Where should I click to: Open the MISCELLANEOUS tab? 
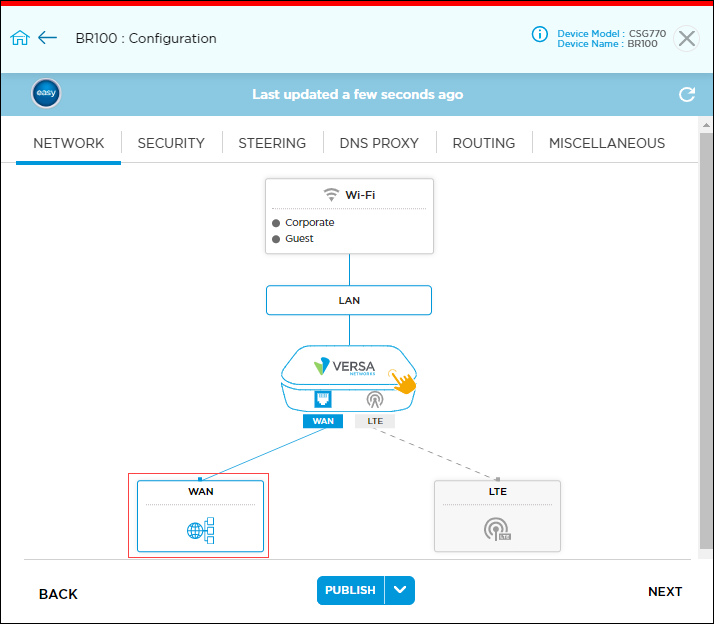click(607, 143)
